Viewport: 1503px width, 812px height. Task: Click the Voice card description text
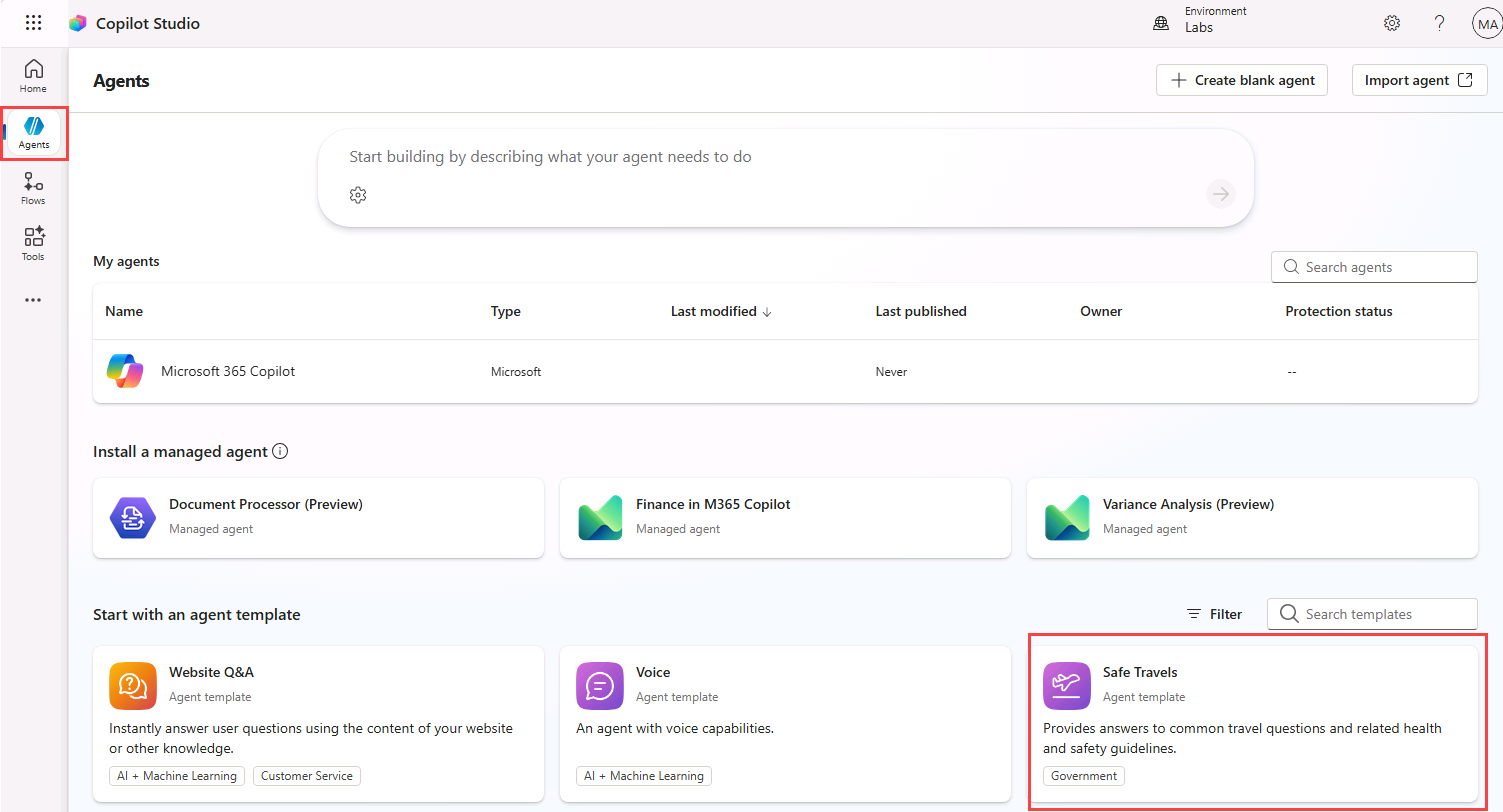click(x=675, y=728)
